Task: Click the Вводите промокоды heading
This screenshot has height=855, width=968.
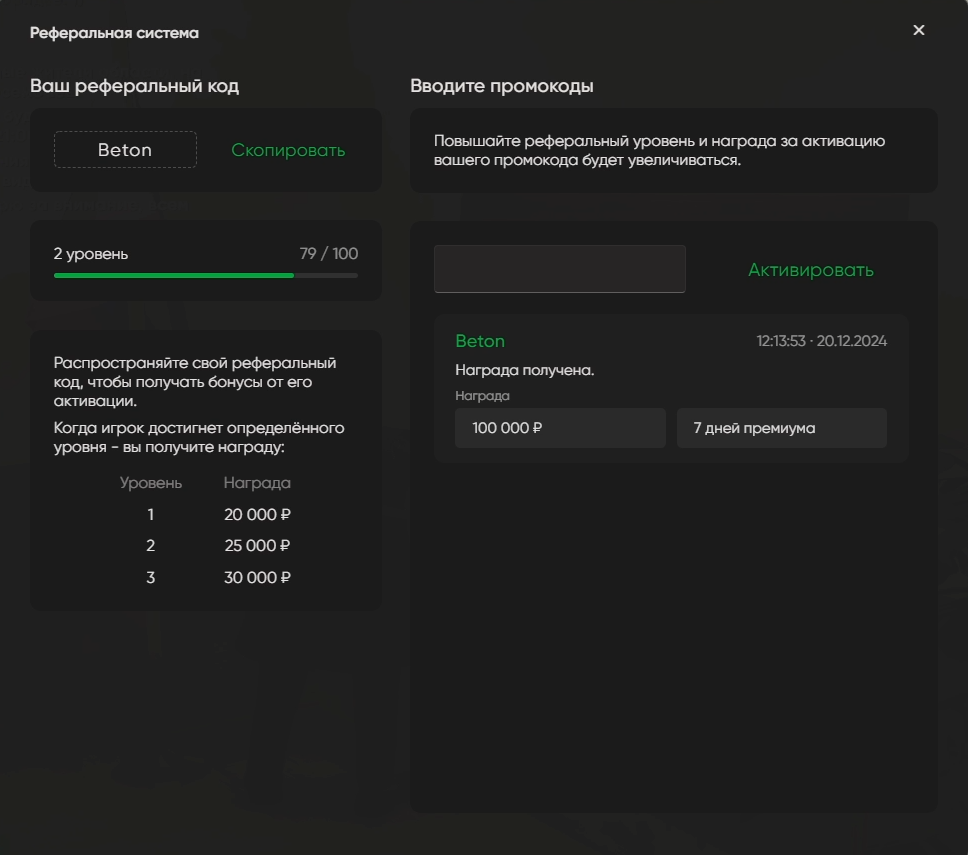Action: click(x=501, y=86)
